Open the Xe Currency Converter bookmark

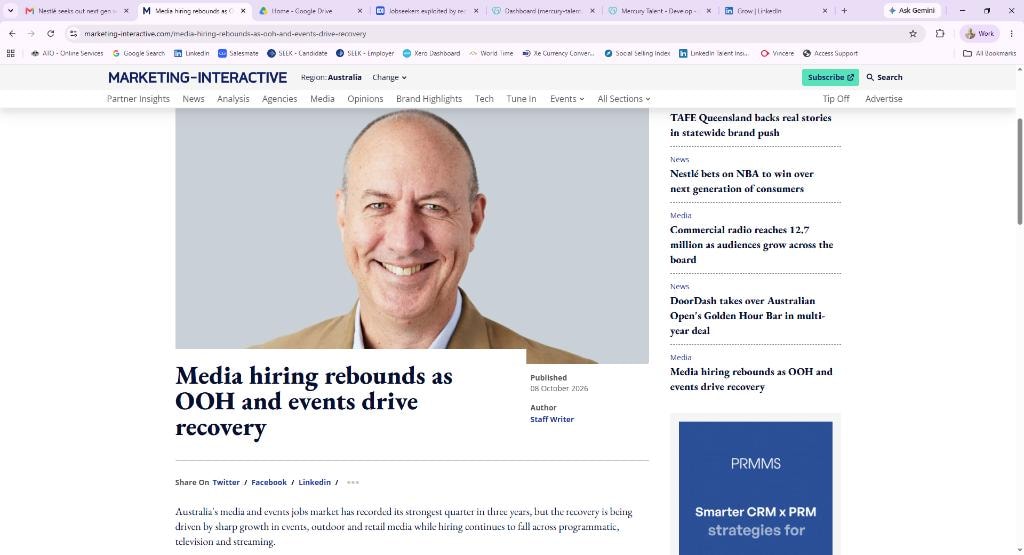click(558, 54)
